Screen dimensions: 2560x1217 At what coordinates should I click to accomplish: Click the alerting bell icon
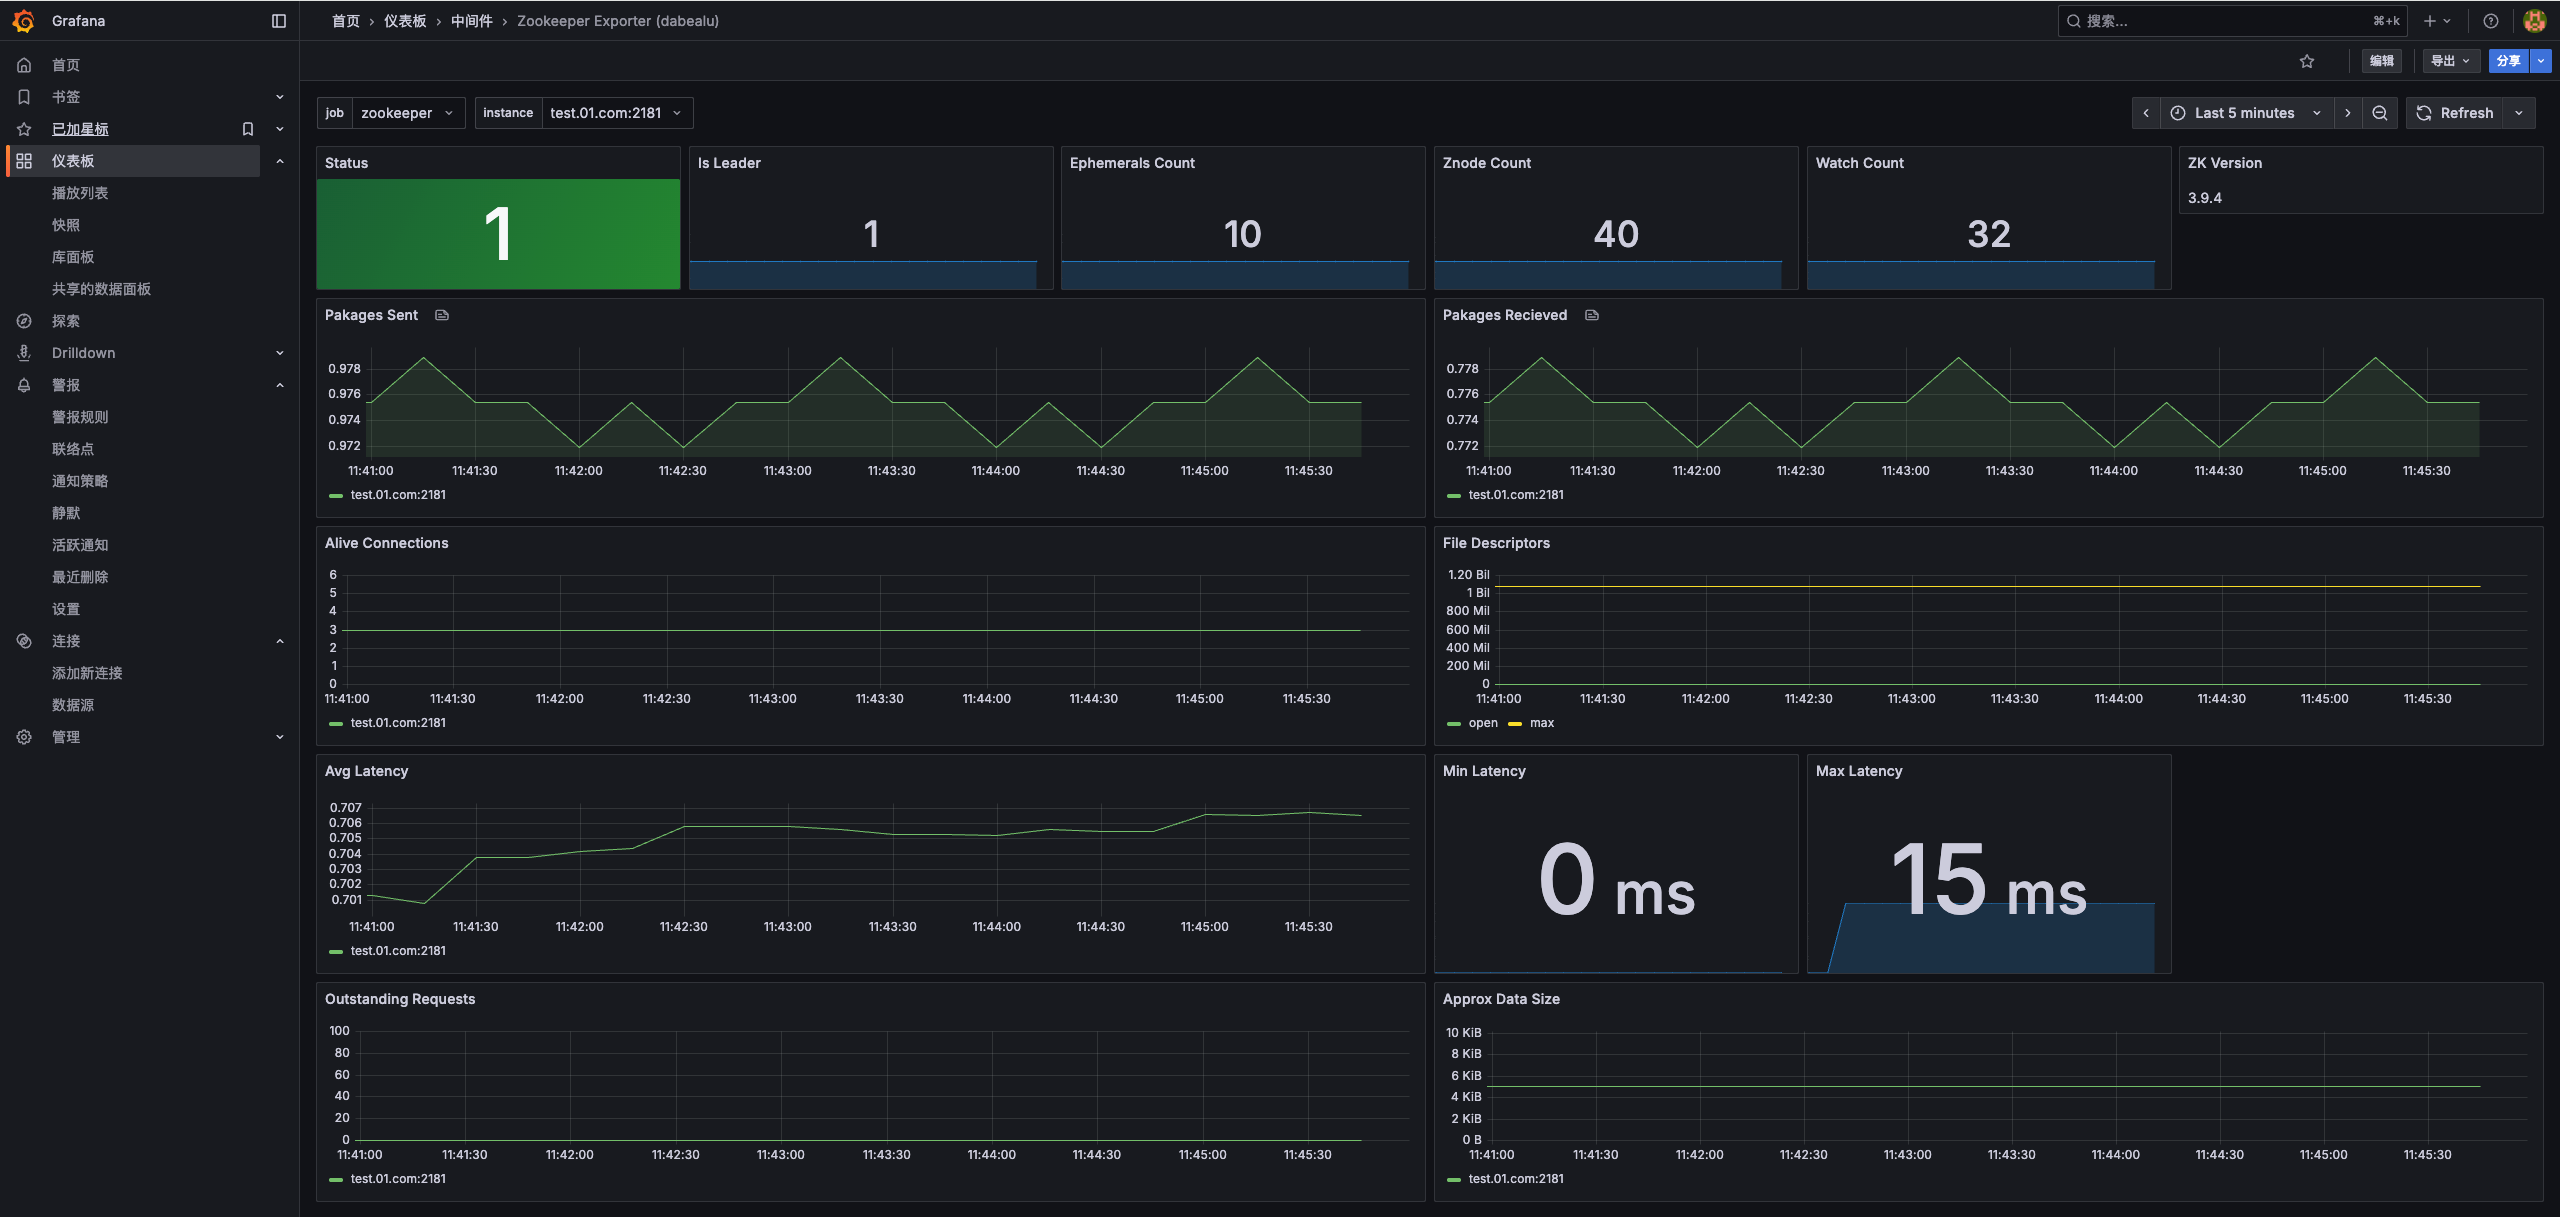click(x=24, y=385)
